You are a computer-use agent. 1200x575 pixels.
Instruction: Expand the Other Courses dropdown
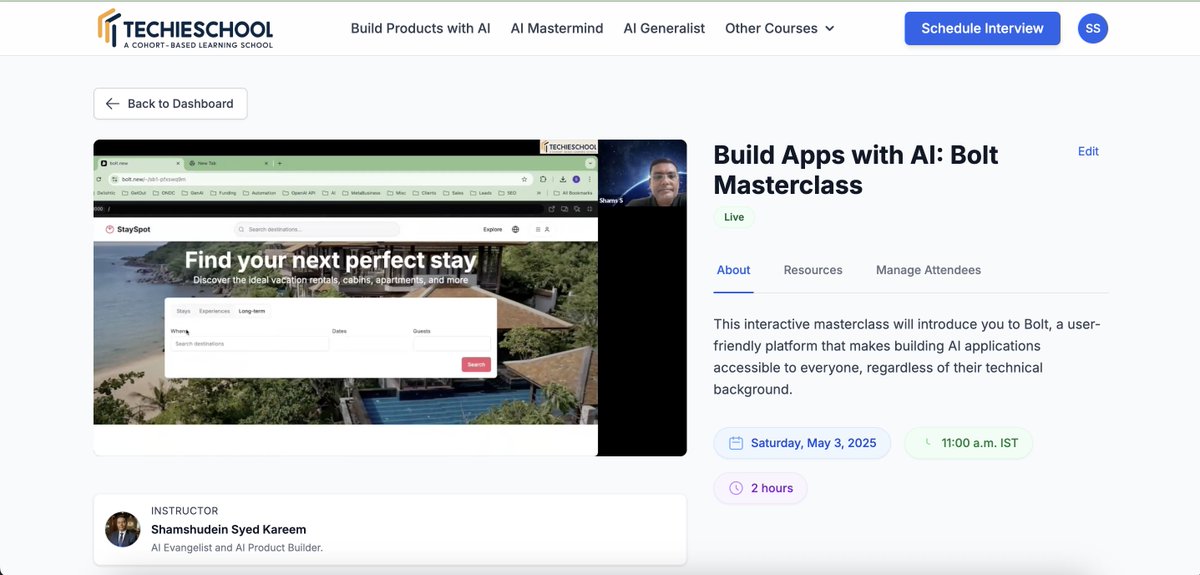[x=779, y=28]
